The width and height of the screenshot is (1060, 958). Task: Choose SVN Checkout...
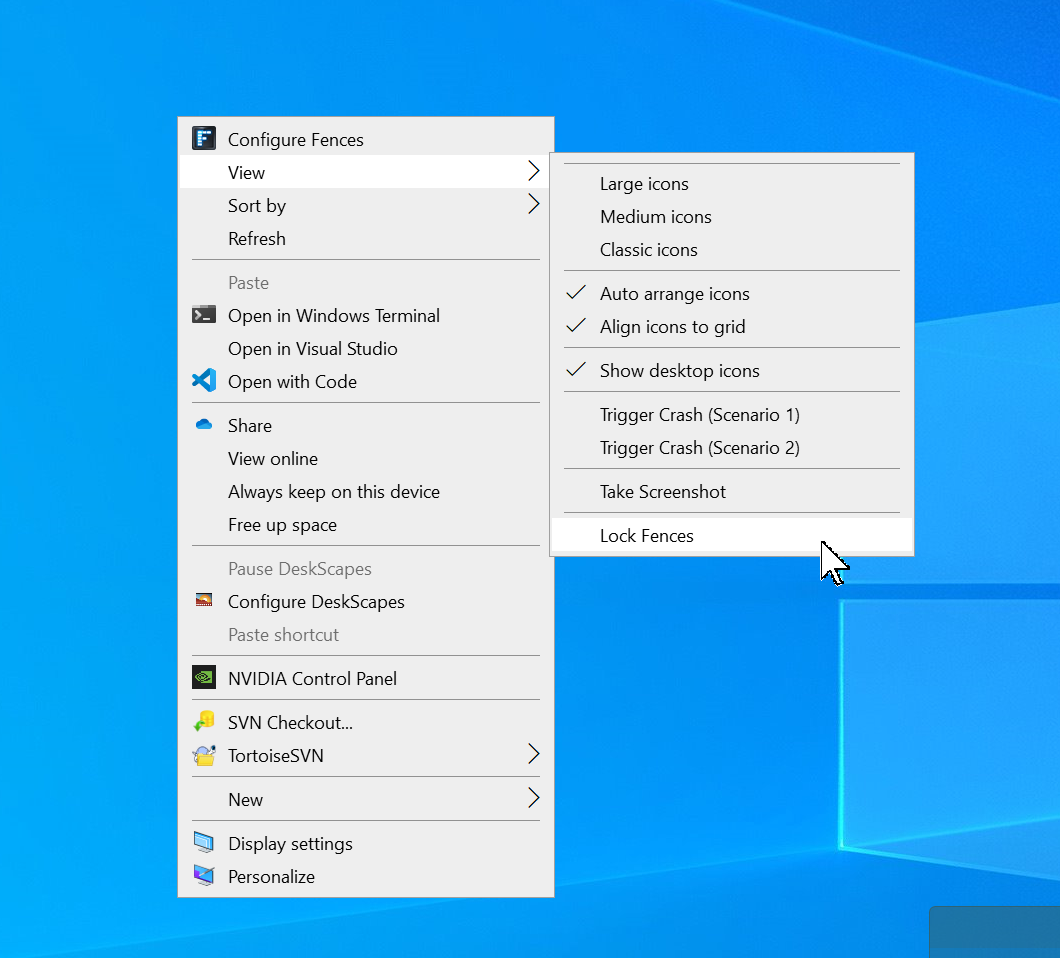(x=366, y=722)
